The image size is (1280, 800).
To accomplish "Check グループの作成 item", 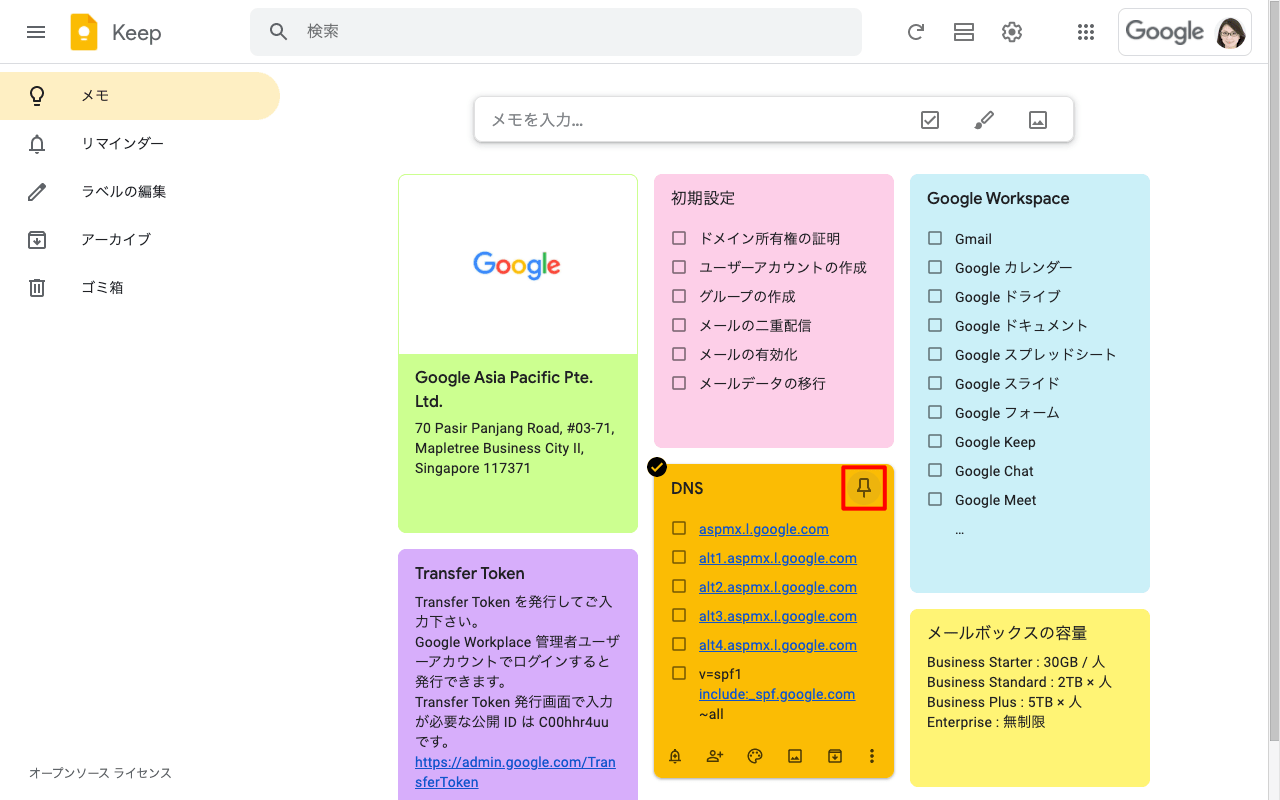I will [679, 296].
